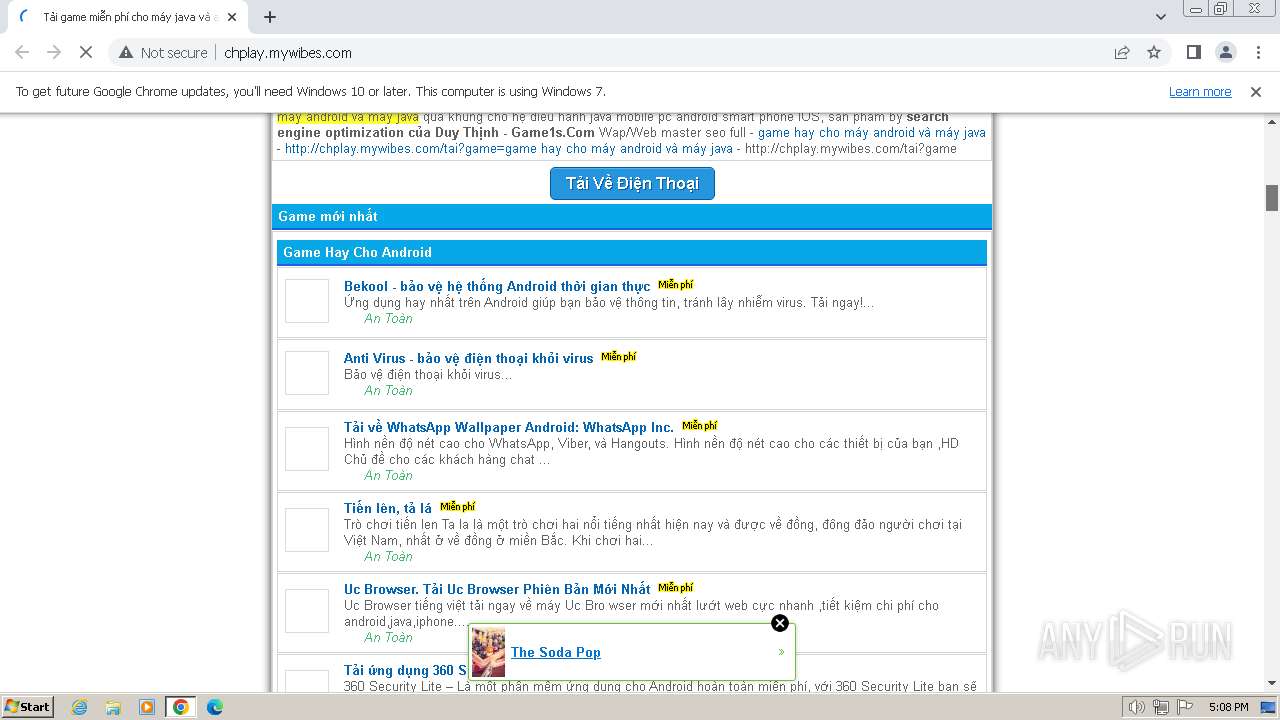The width and height of the screenshot is (1280, 720).
Task: Open the Bekool Android protection link
Action: tap(497, 286)
